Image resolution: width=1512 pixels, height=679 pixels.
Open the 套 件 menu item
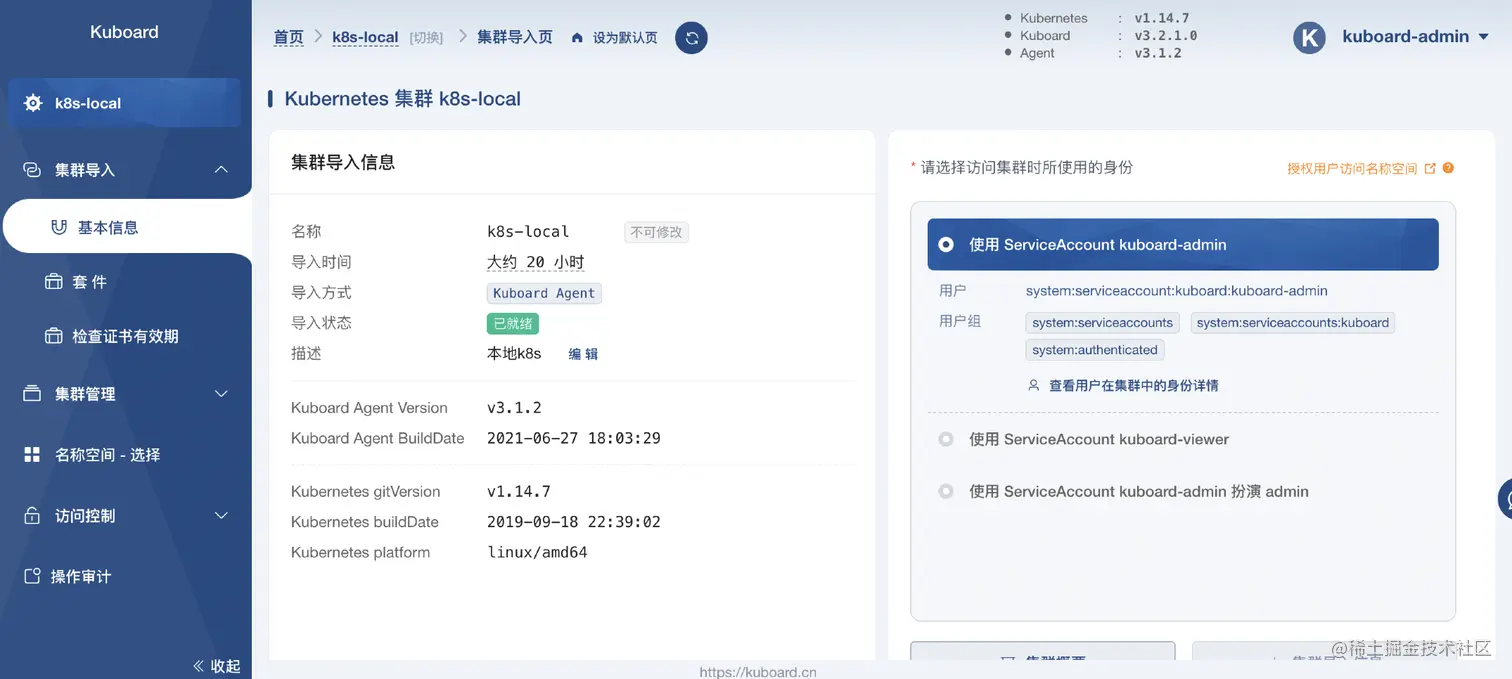pyautogui.click(x=126, y=282)
